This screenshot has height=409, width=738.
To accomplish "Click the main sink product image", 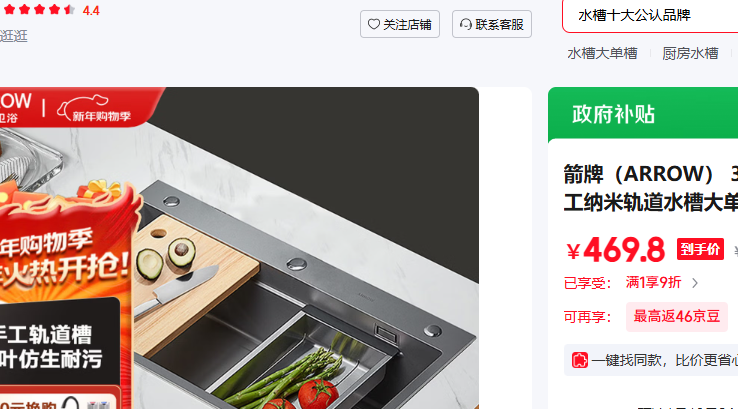I will [x=239, y=248].
